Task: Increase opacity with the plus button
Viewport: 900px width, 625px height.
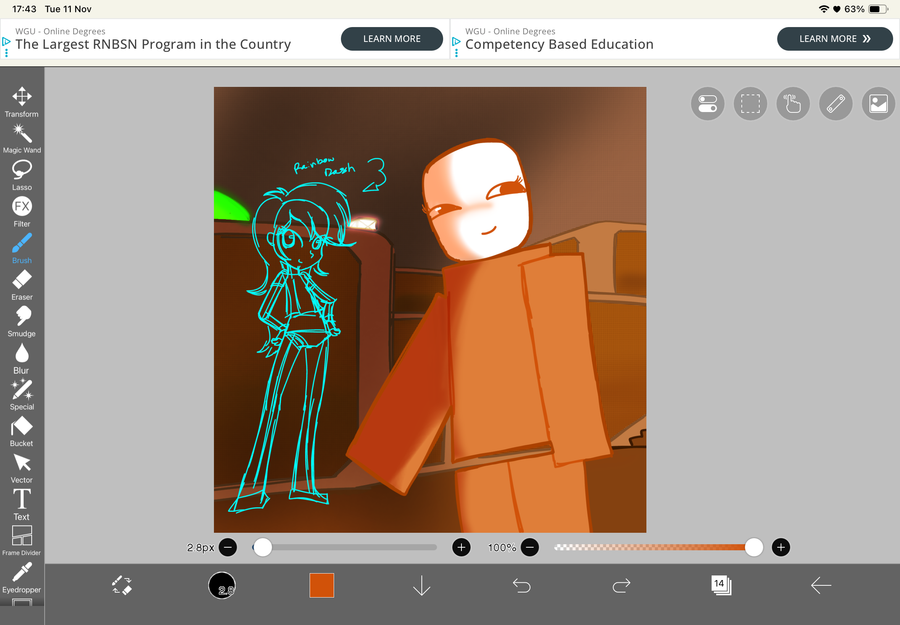Action: point(781,548)
